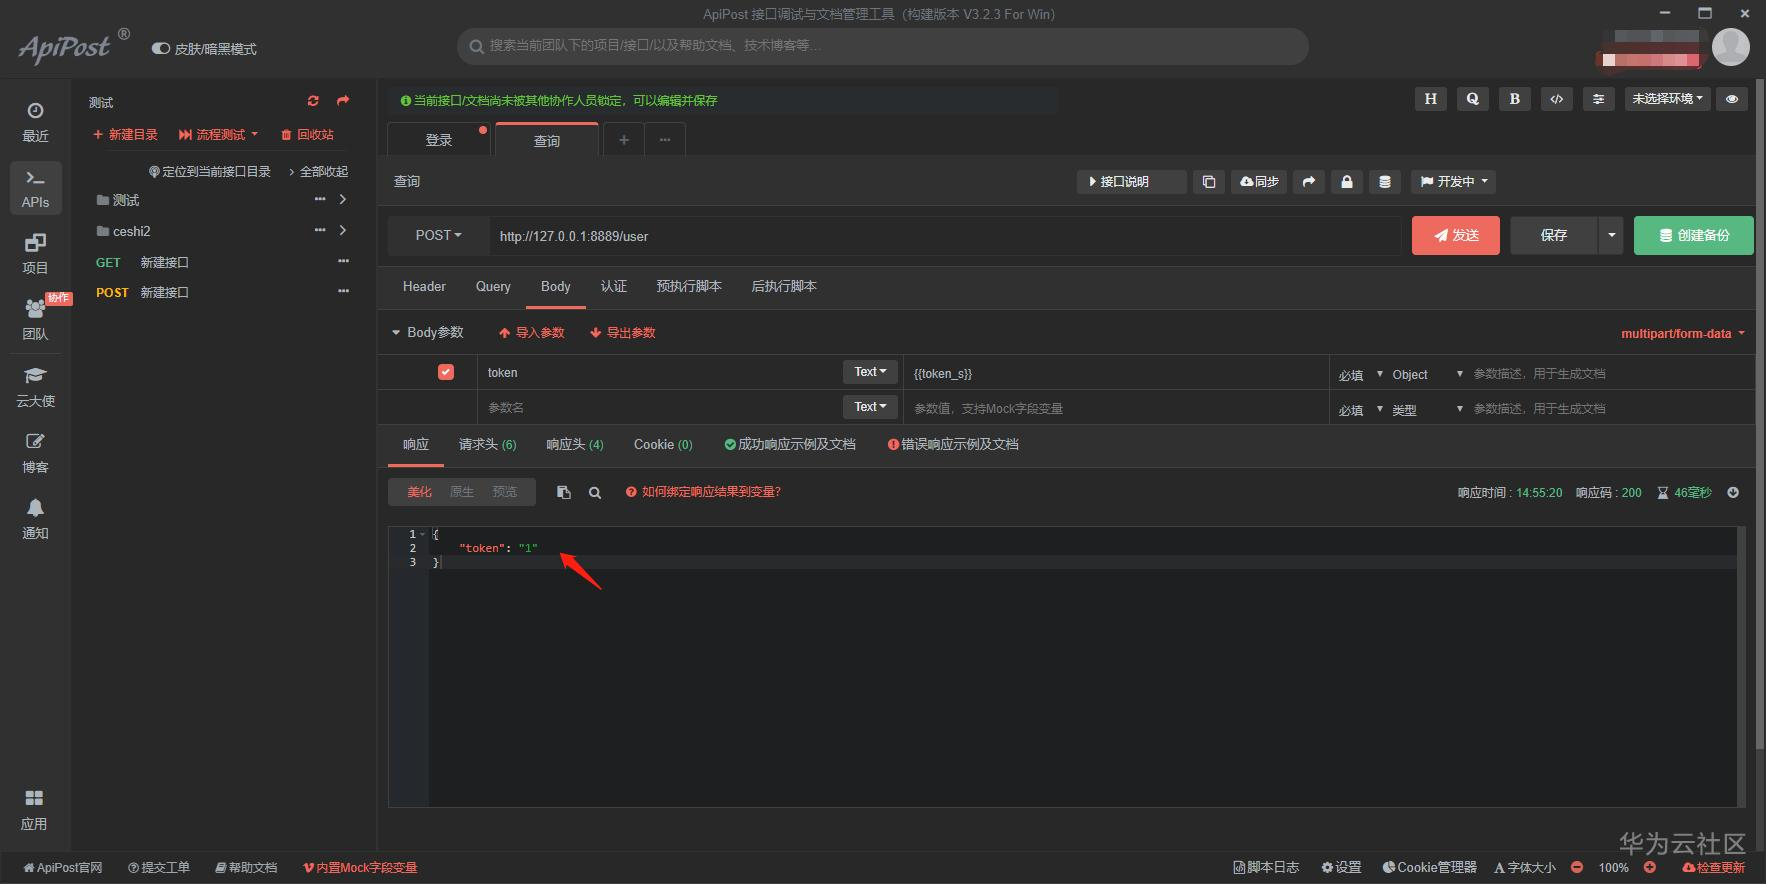Screen dimensions: 1766x884
Task: Switch to the 认证 tab
Action: pos(614,287)
